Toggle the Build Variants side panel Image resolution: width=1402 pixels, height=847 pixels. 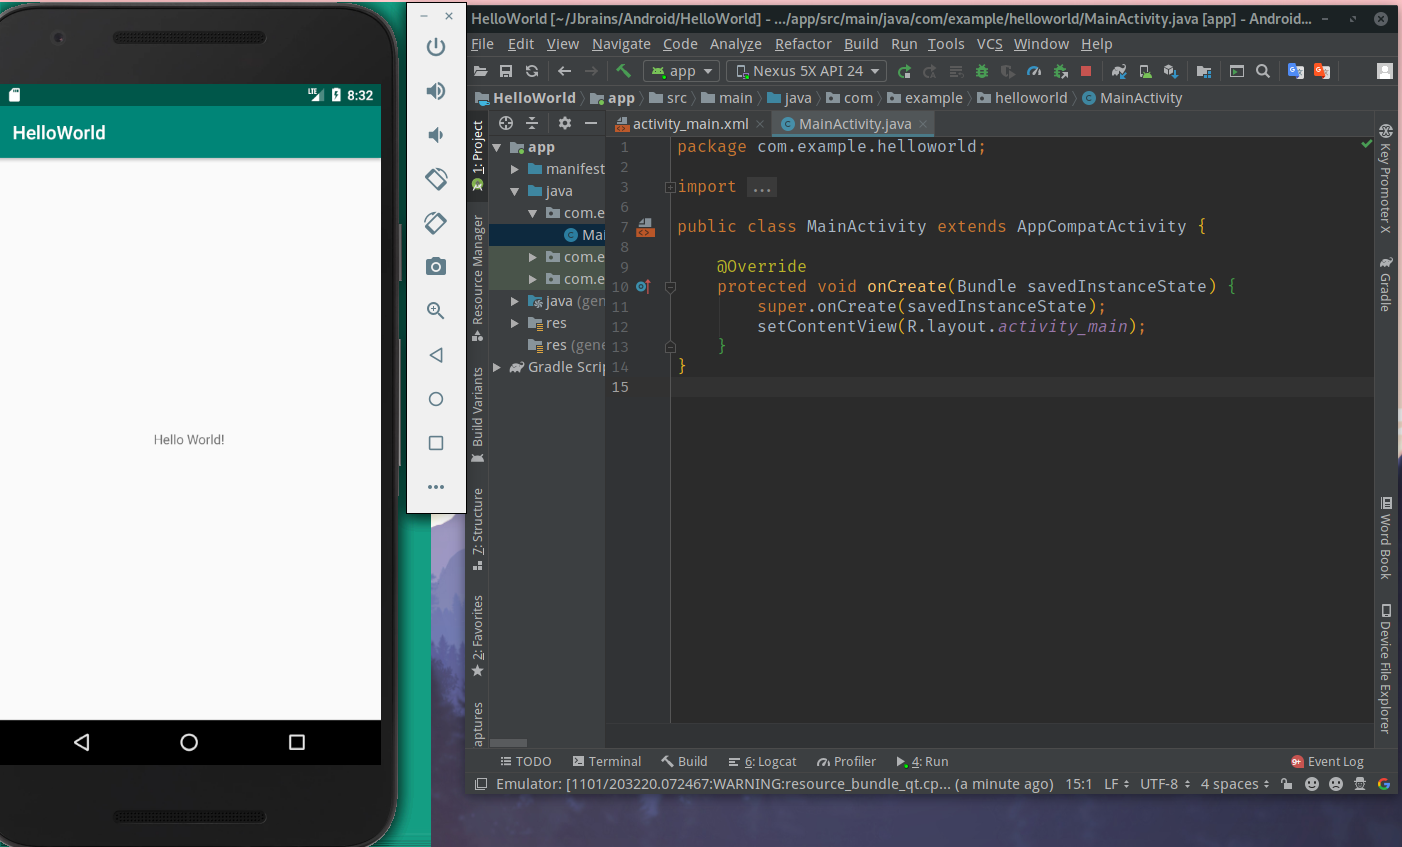point(478,415)
